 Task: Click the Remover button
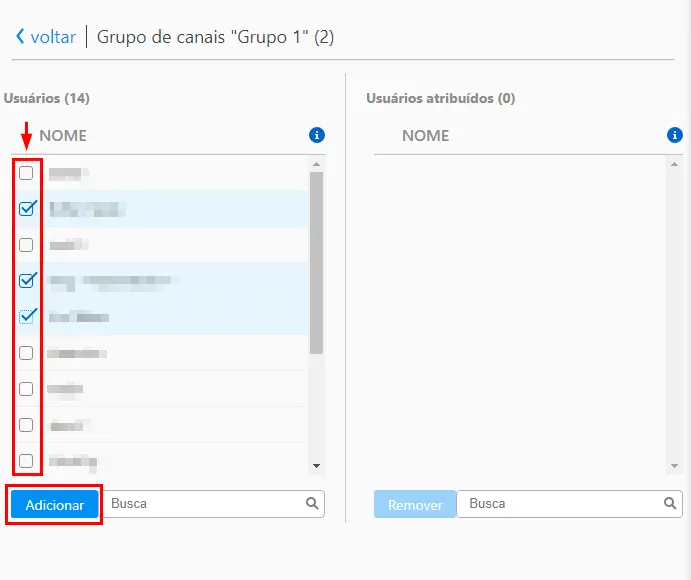[415, 504]
